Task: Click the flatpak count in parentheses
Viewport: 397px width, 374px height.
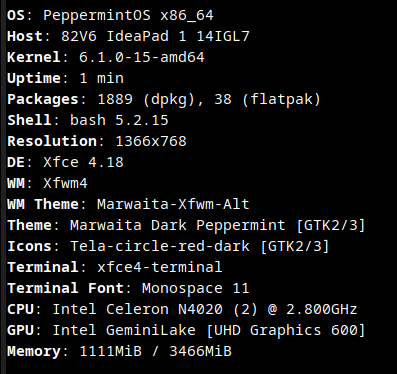Action: click(267, 99)
